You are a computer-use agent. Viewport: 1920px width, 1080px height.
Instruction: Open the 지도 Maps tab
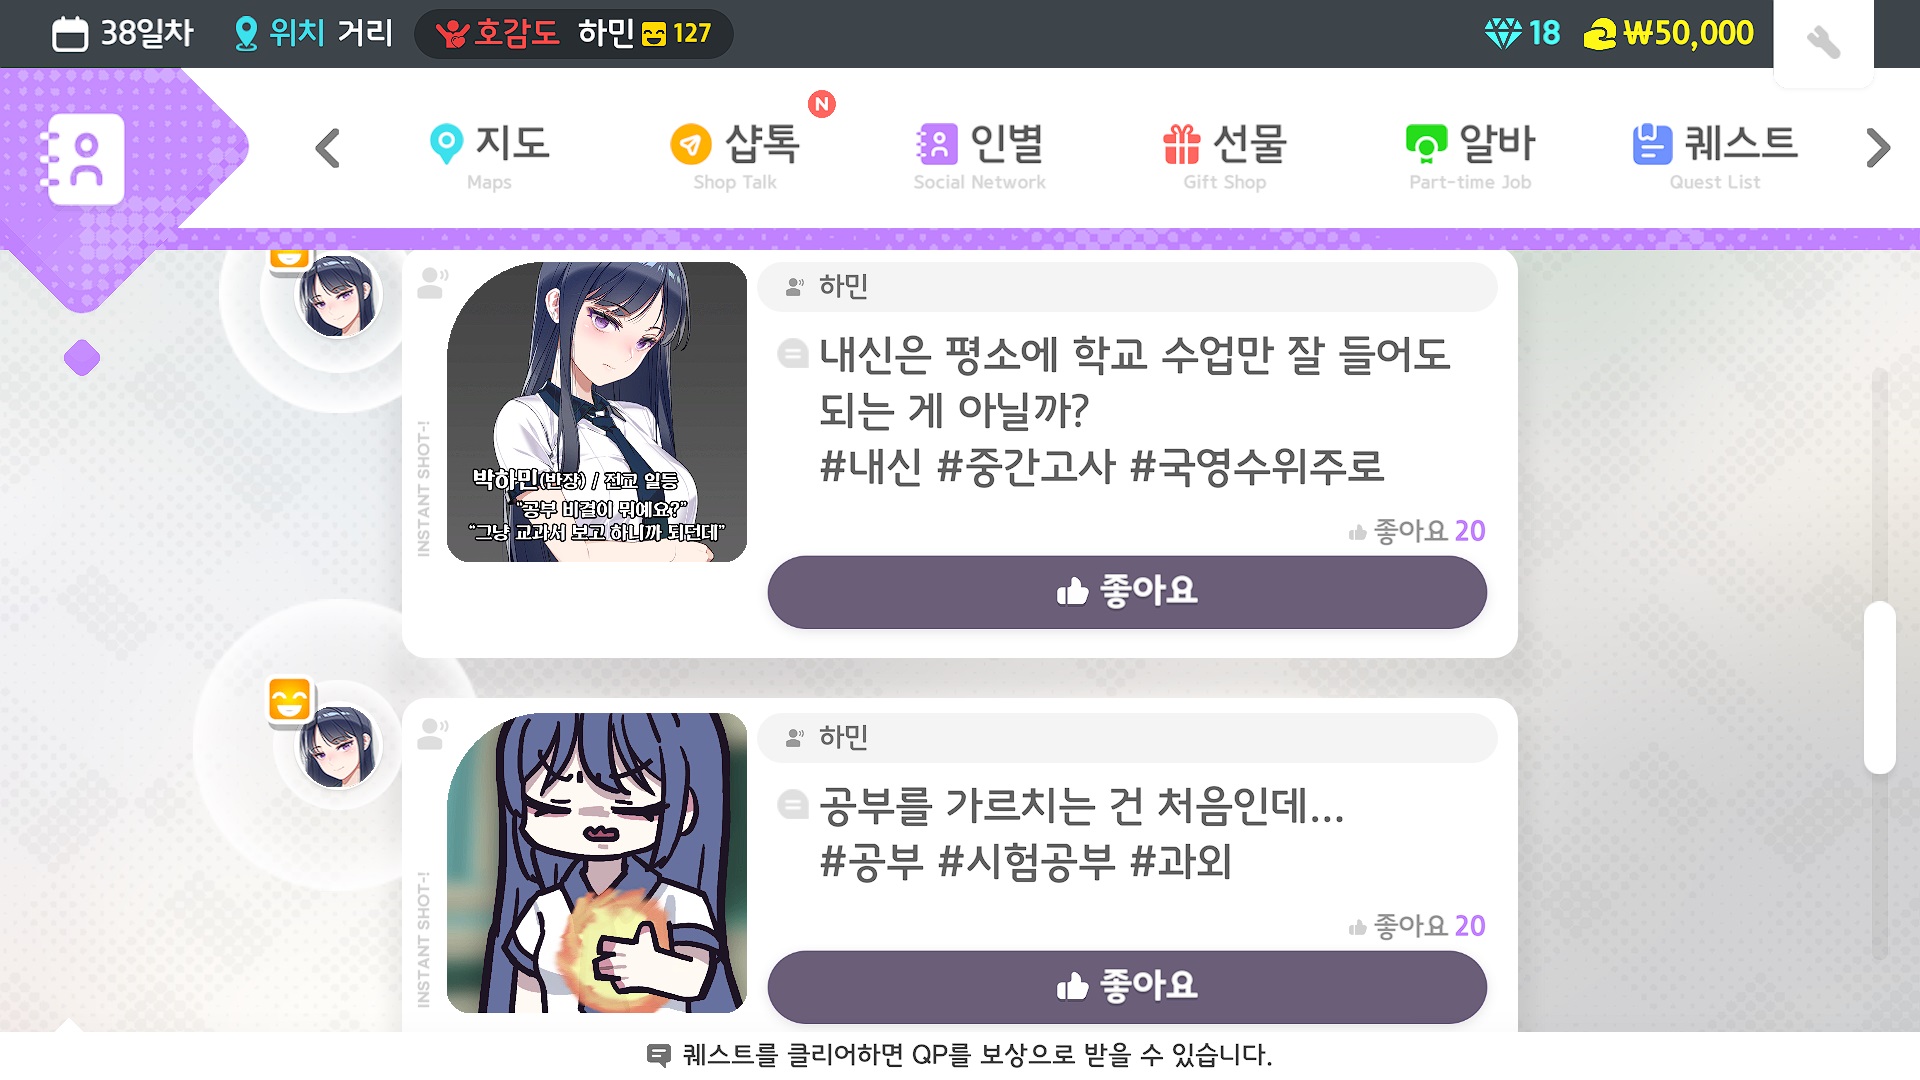click(489, 156)
